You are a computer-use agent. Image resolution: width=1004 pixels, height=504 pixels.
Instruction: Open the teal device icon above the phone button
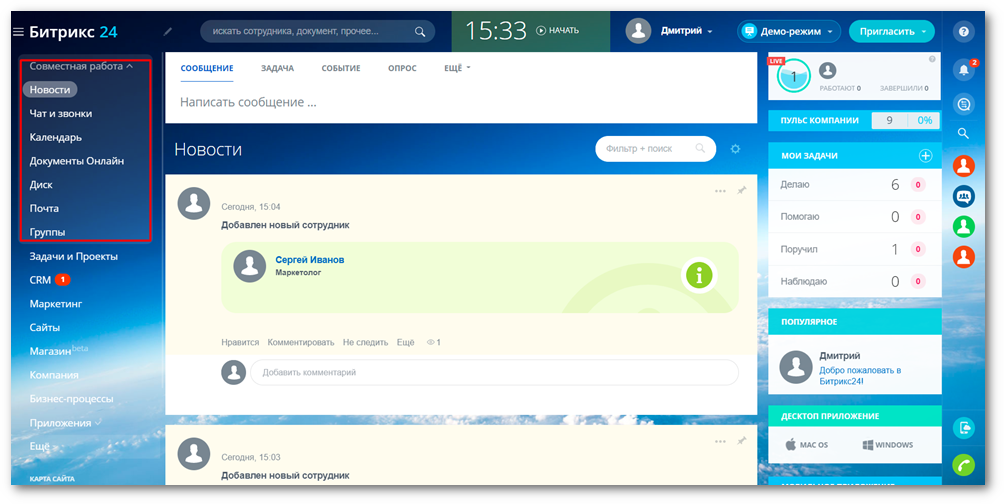964,427
